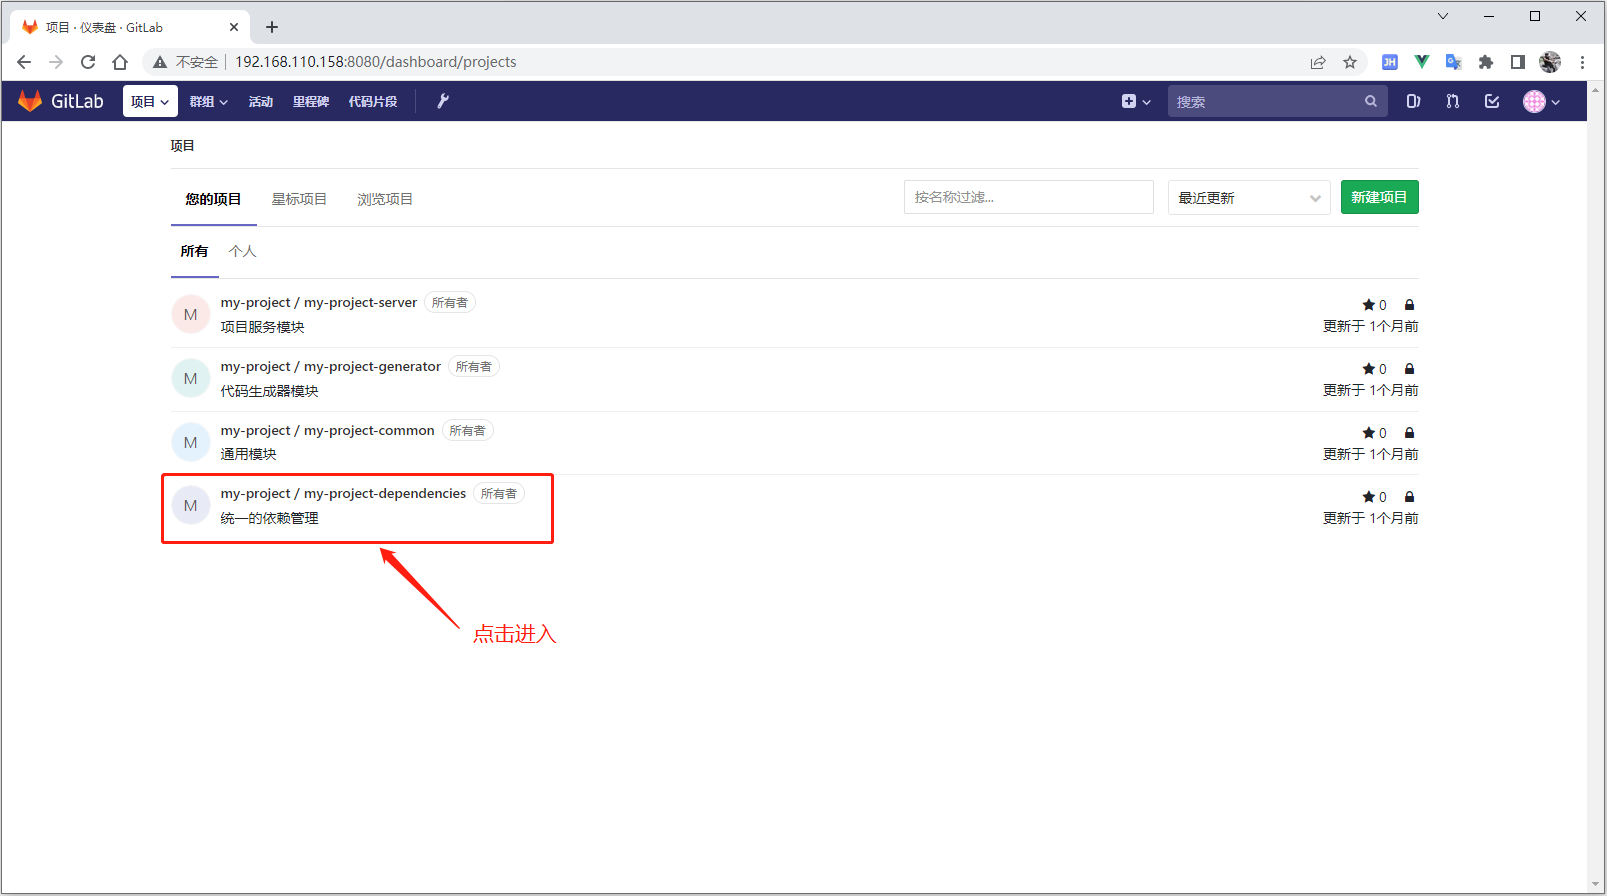
Task: Open the 项目 dropdown in navbar
Action: click(150, 101)
